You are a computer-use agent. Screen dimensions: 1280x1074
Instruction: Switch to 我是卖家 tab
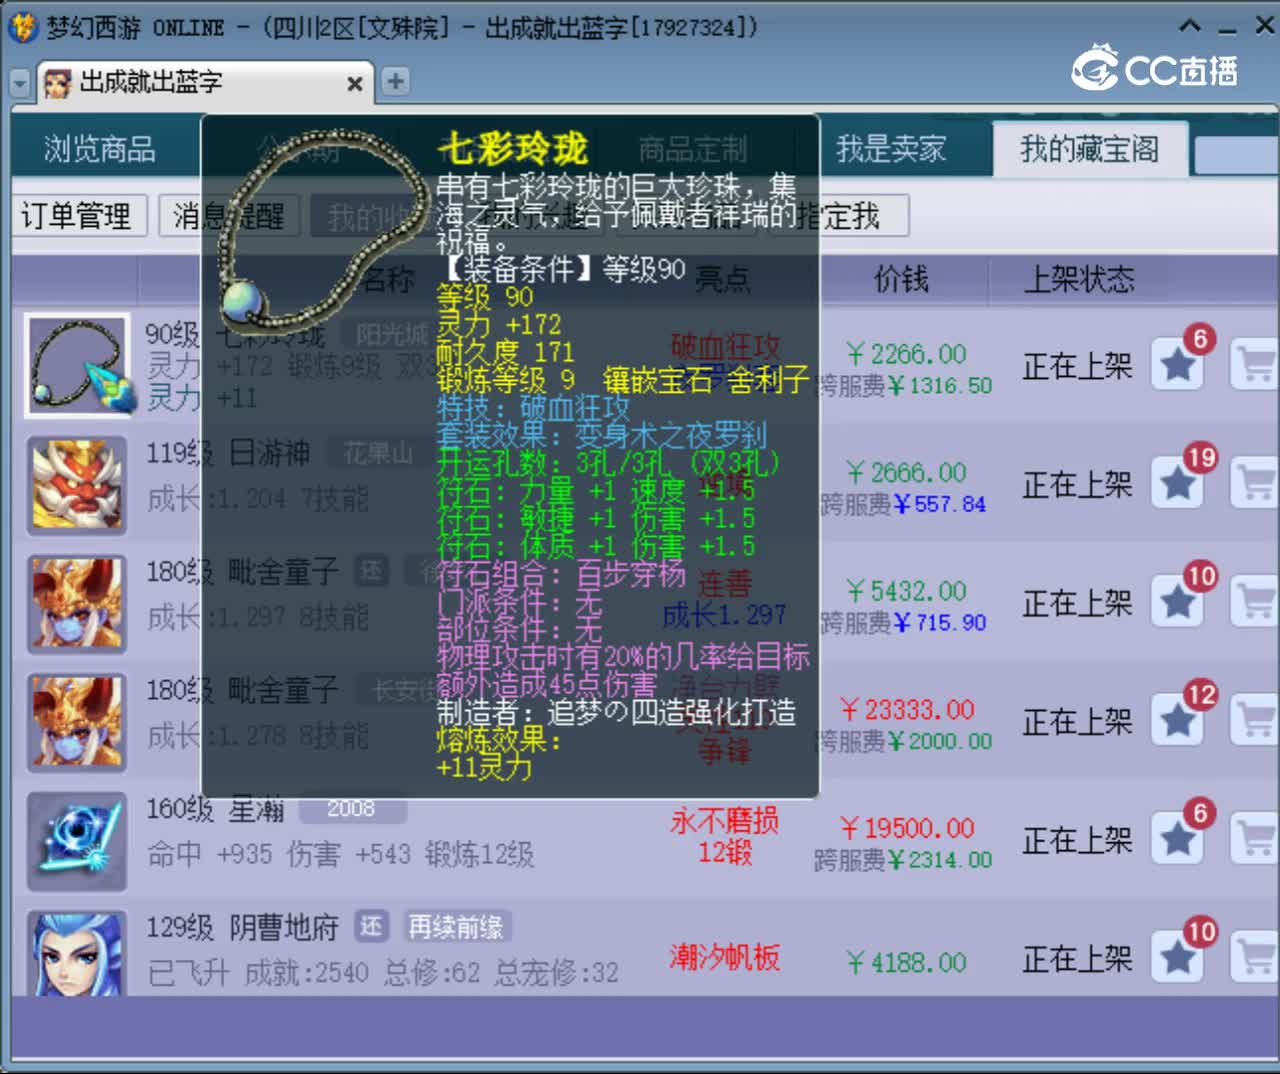(x=891, y=149)
